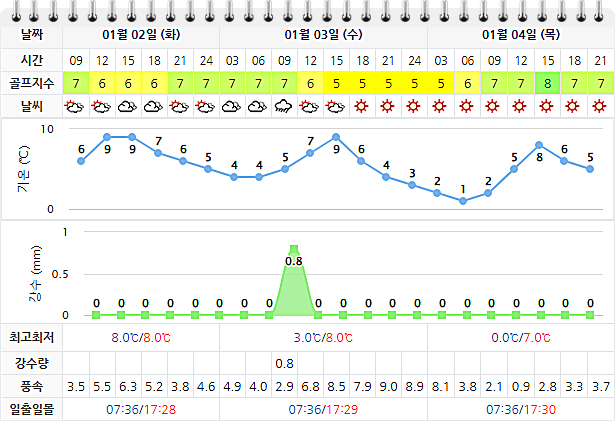The width and height of the screenshot is (615, 421).
Task: Select the cloudy icon for 01월 03일 06시
Action: tap(257, 106)
